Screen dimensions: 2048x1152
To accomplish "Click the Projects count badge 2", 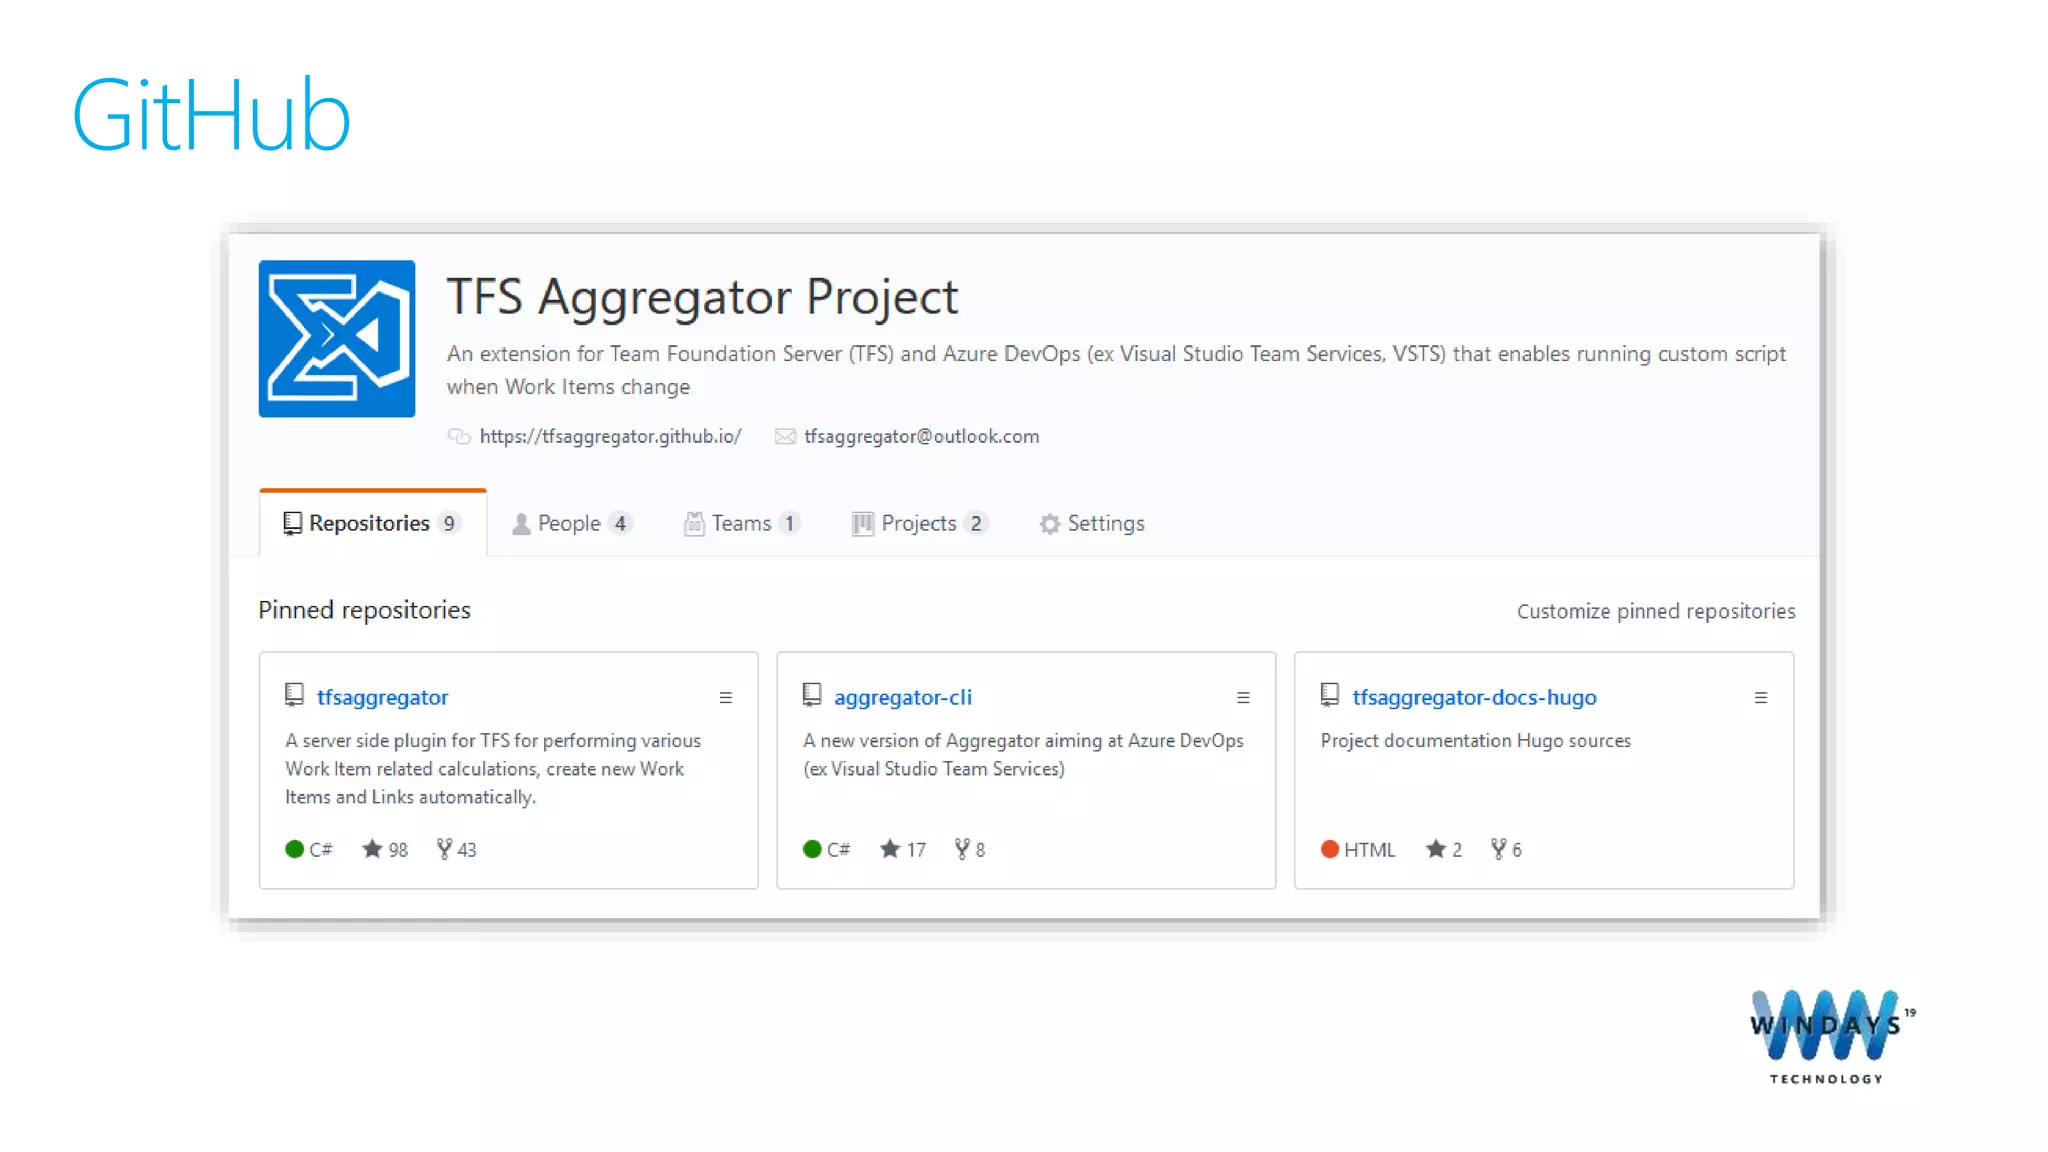I will tap(976, 523).
